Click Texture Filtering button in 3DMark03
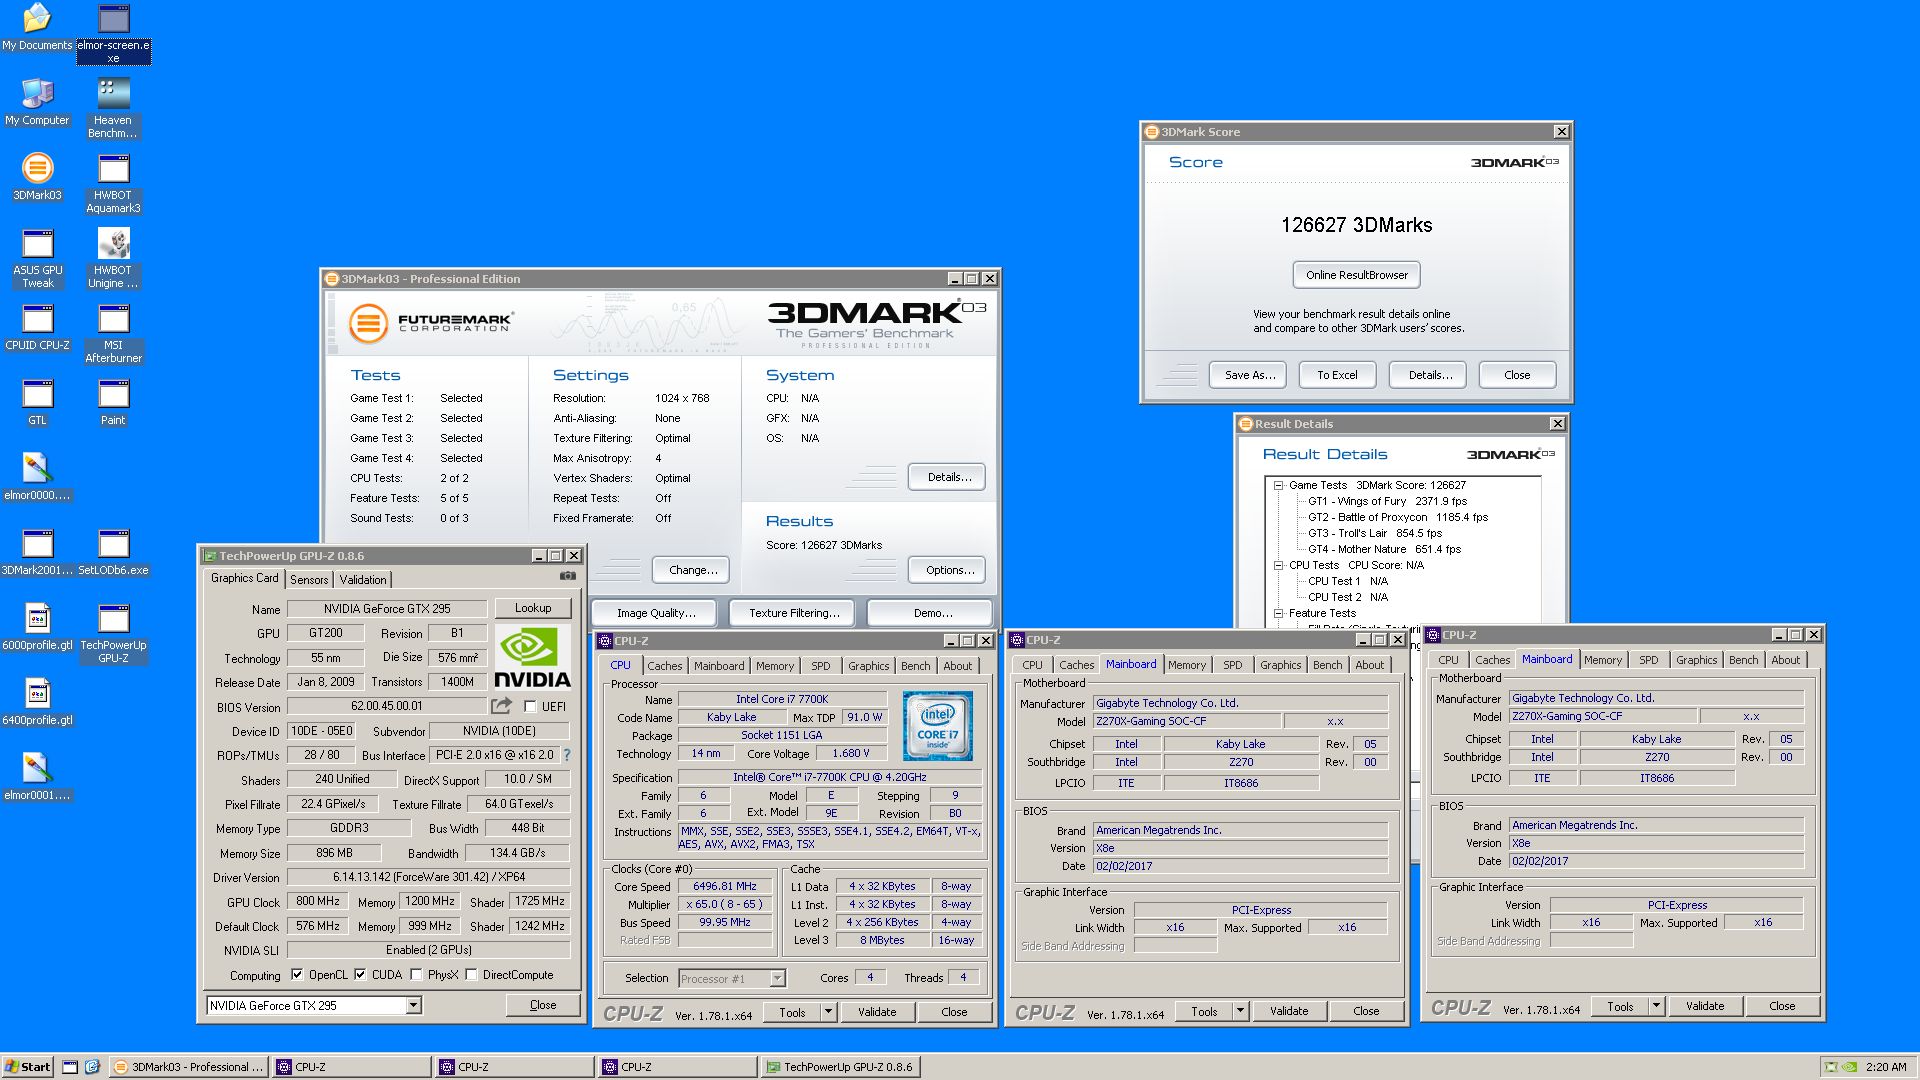 pos(794,613)
